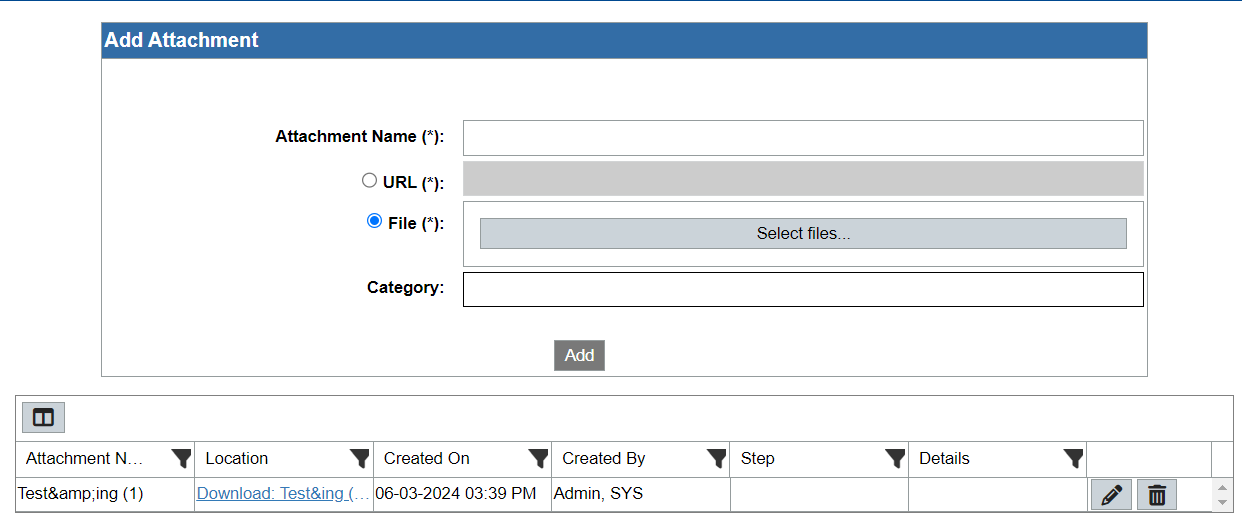Edit the Test&amp;ing (1) attachment row
Screen dimensions: 1242x523
pyautogui.click(x=1111, y=494)
